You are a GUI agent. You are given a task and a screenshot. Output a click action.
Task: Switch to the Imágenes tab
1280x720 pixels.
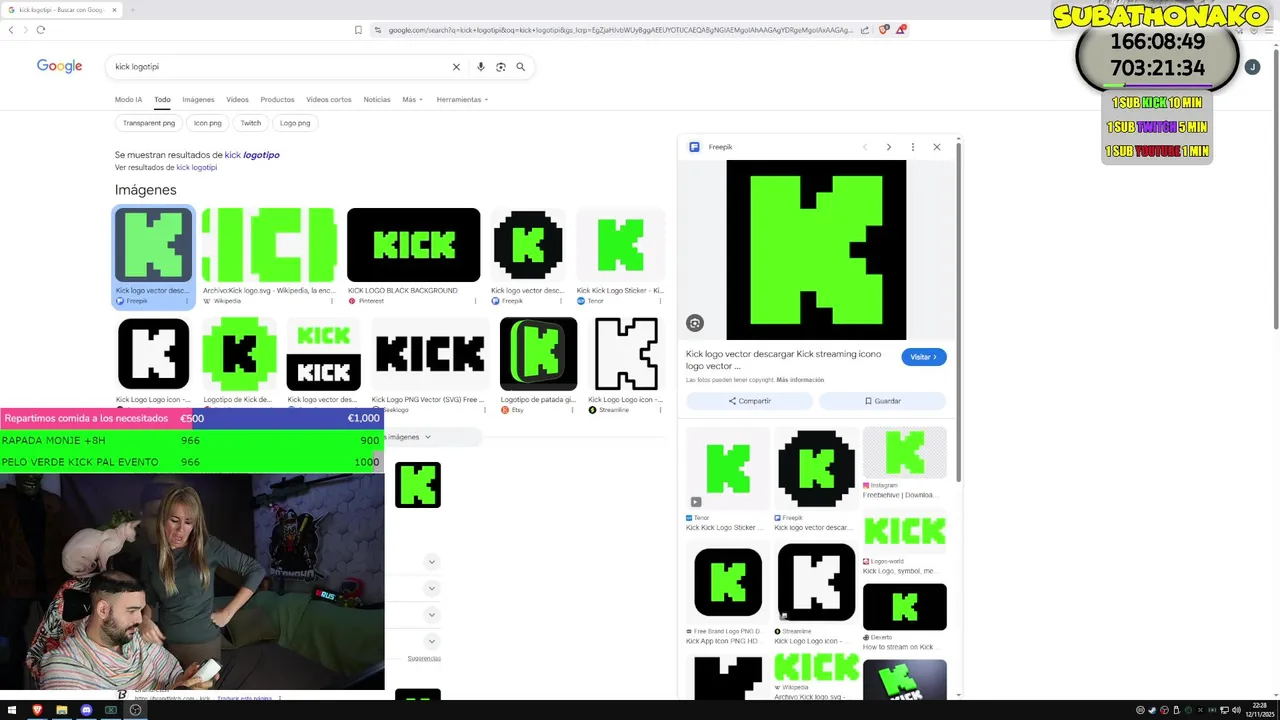198,99
